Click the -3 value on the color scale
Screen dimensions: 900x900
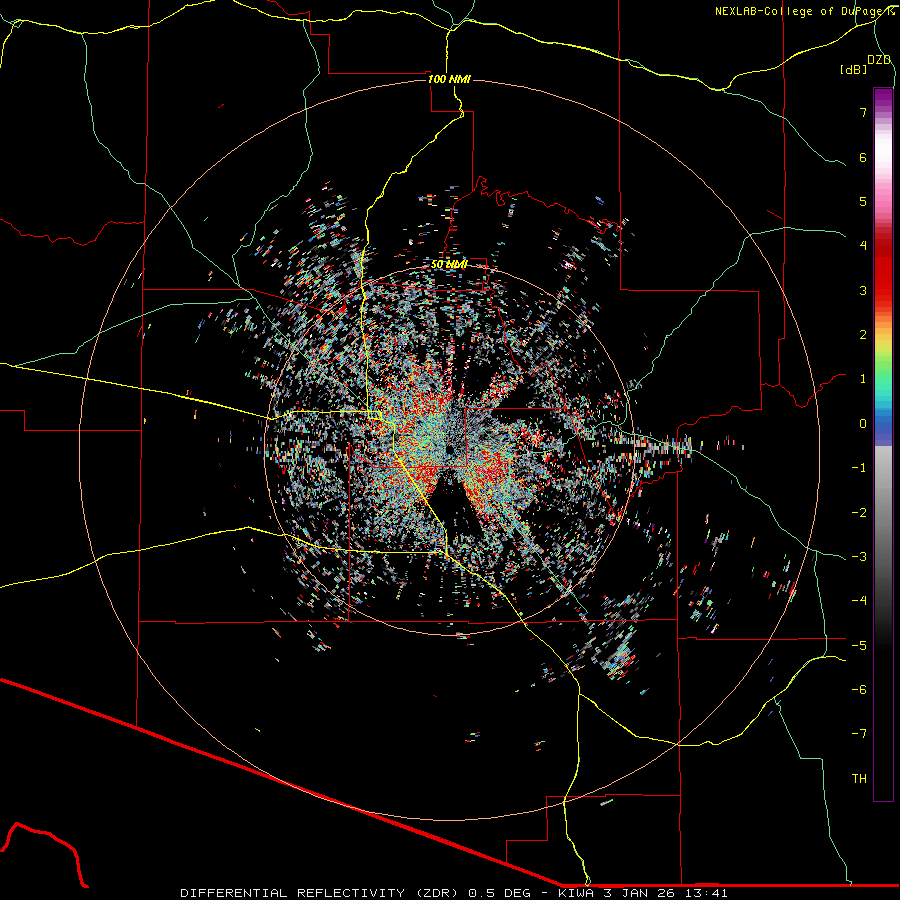click(859, 557)
